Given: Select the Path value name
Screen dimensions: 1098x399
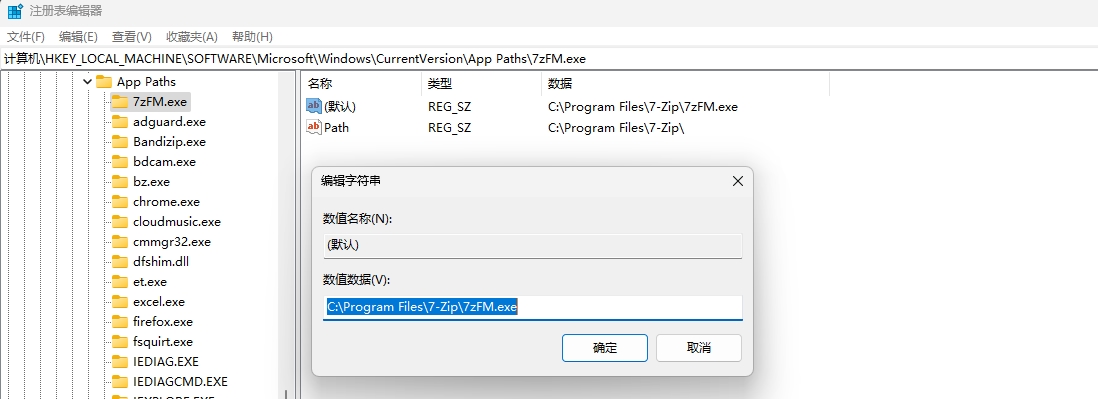Looking at the screenshot, I should [x=336, y=128].
